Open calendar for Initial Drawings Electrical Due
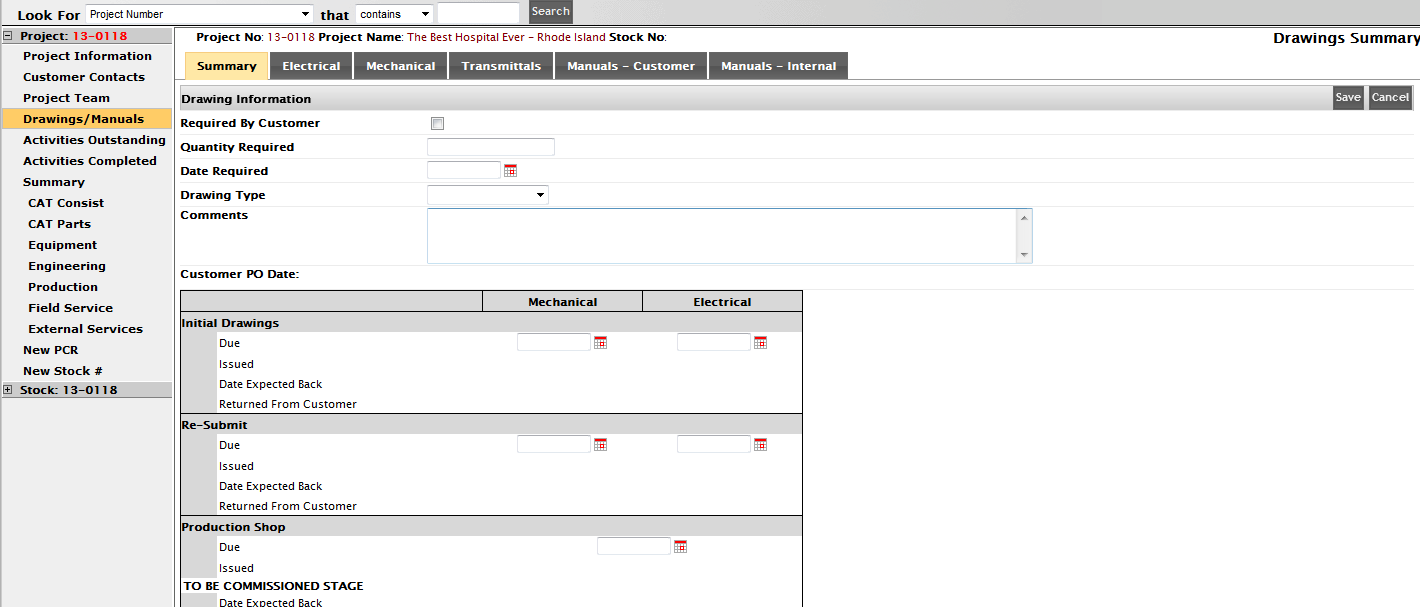Screen dimensions: 1420x607 click(x=760, y=343)
